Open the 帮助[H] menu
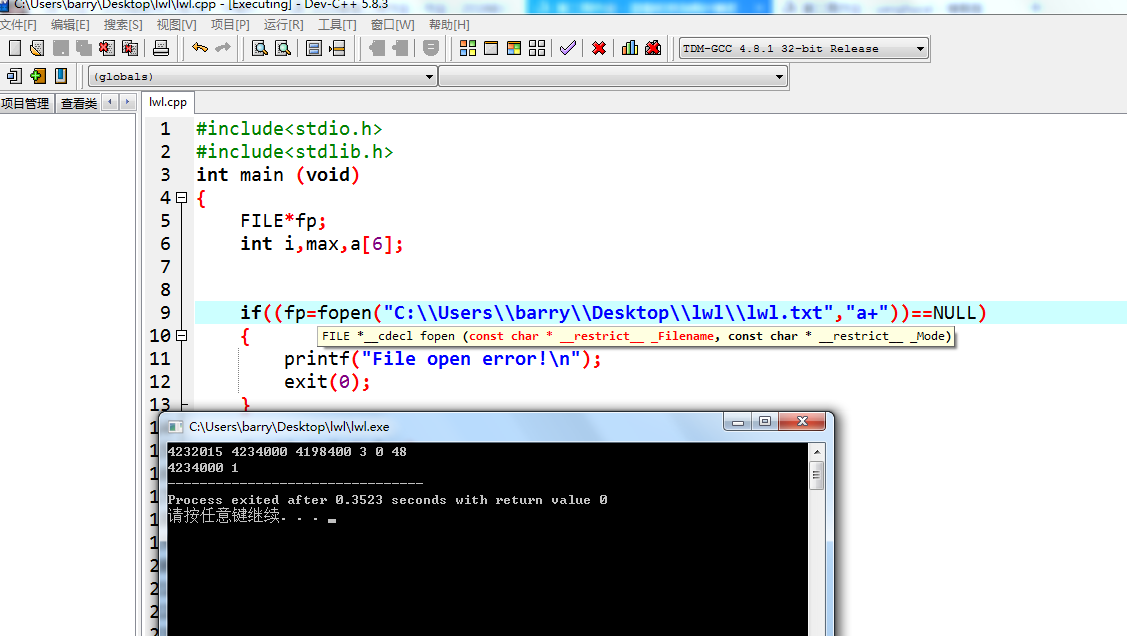The width and height of the screenshot is (1127, 636). [449, 24]
